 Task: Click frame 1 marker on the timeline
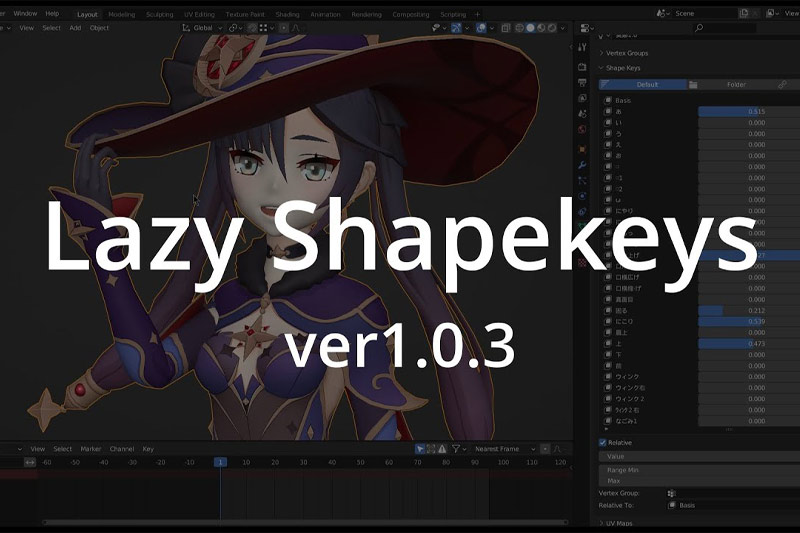click(220, 462)
